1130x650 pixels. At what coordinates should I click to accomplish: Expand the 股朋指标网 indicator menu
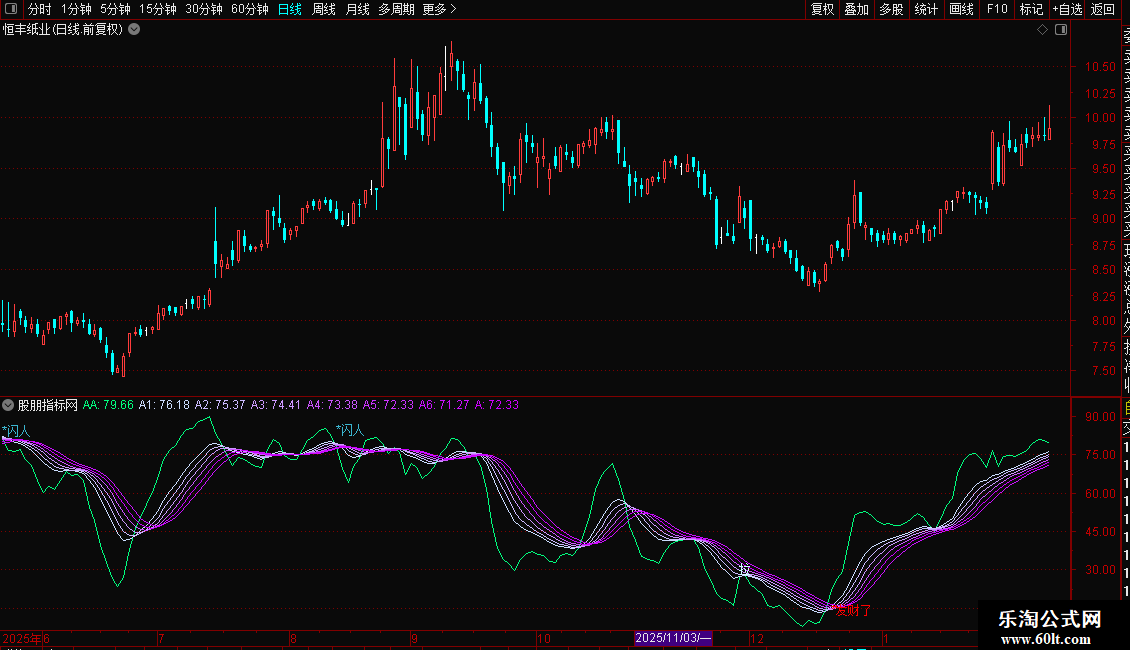[9, 405]
